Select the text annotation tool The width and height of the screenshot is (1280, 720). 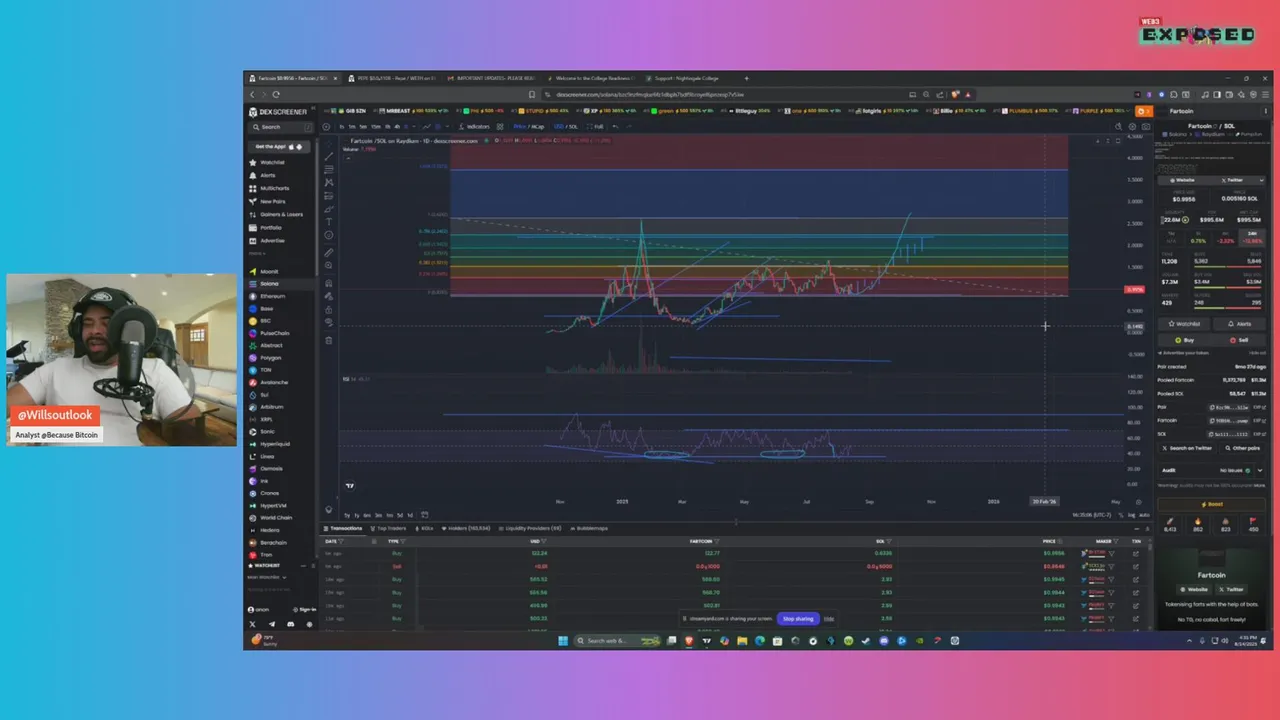[x=329, y=222]
